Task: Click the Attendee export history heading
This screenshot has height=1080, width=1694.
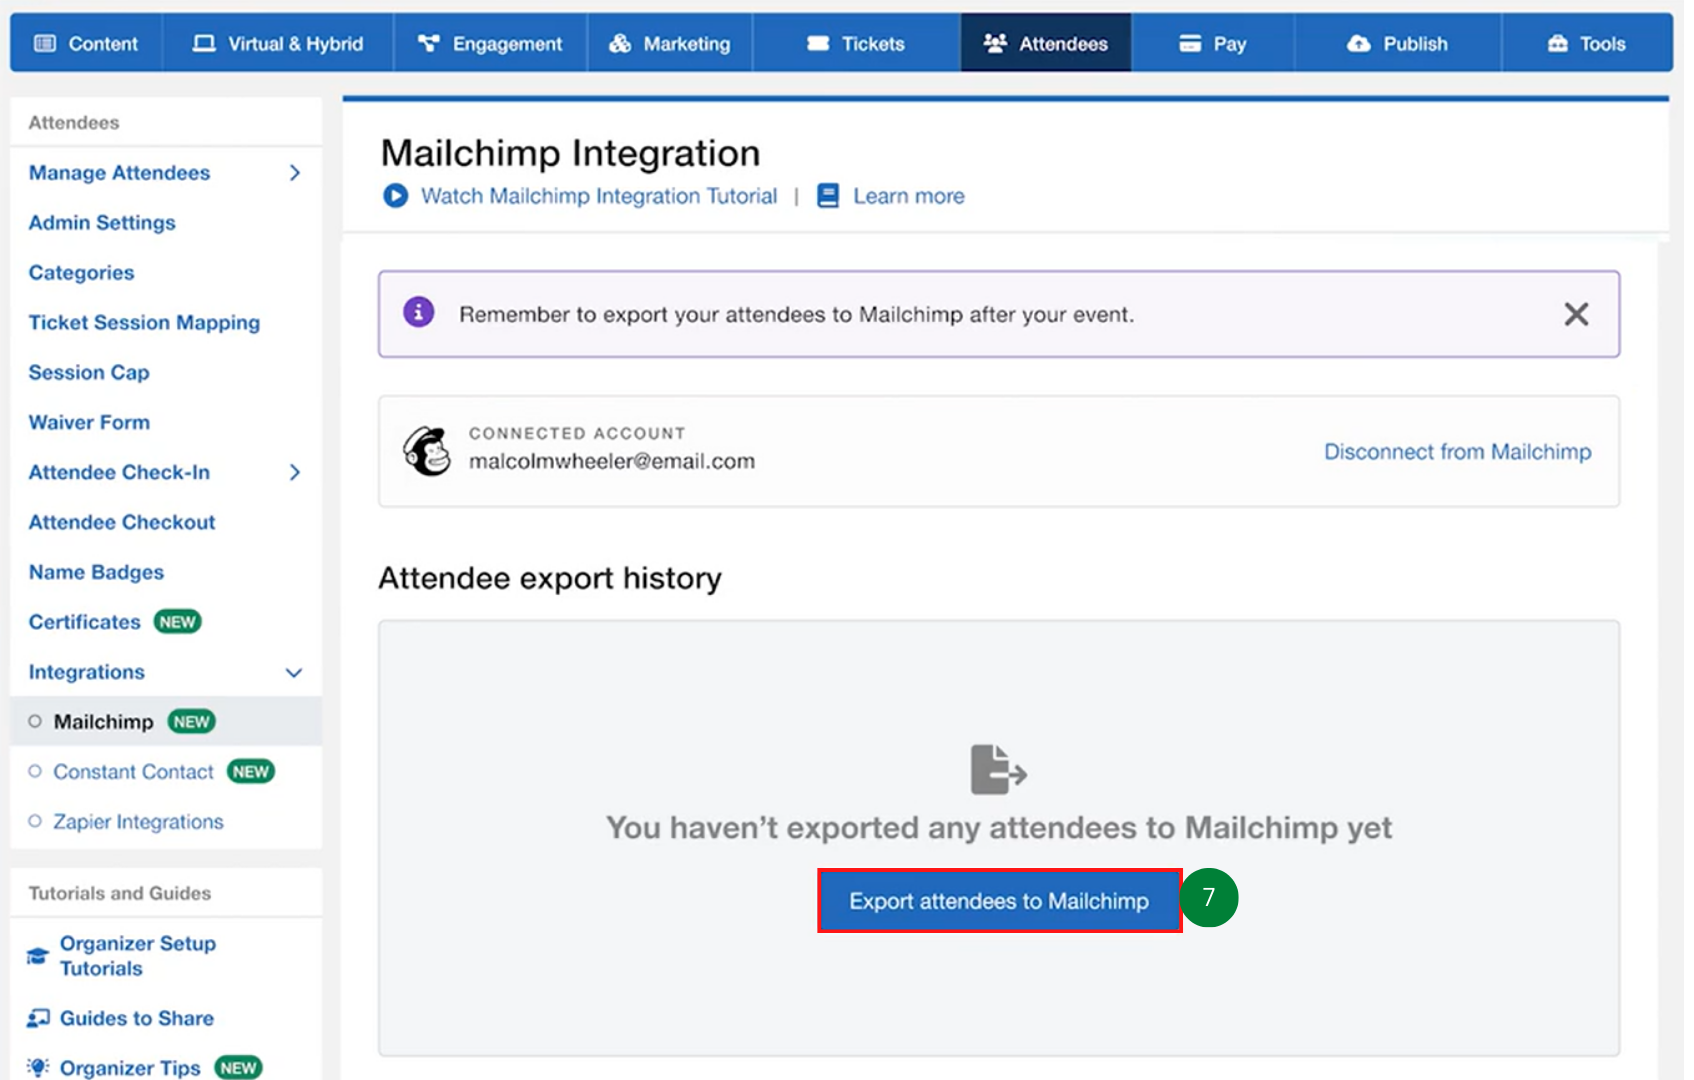Action: click(550, 578)
